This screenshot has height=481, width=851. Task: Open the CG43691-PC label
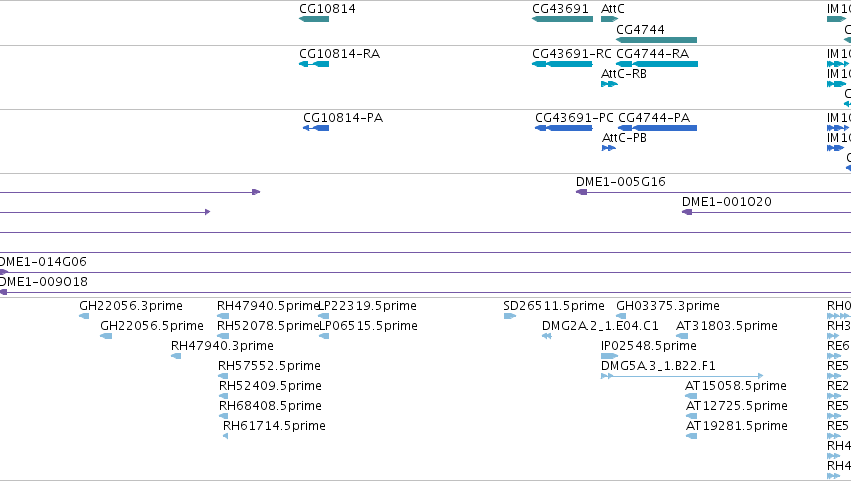(x=574, y=118)
